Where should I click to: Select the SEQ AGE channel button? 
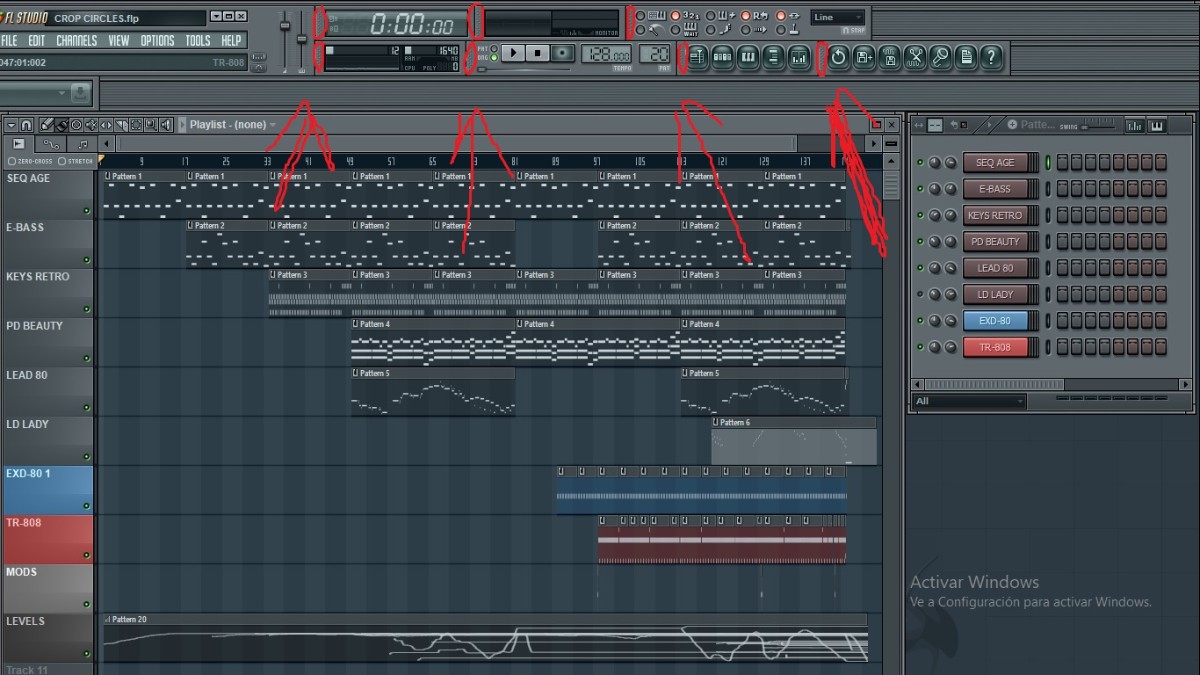point(995,163)
